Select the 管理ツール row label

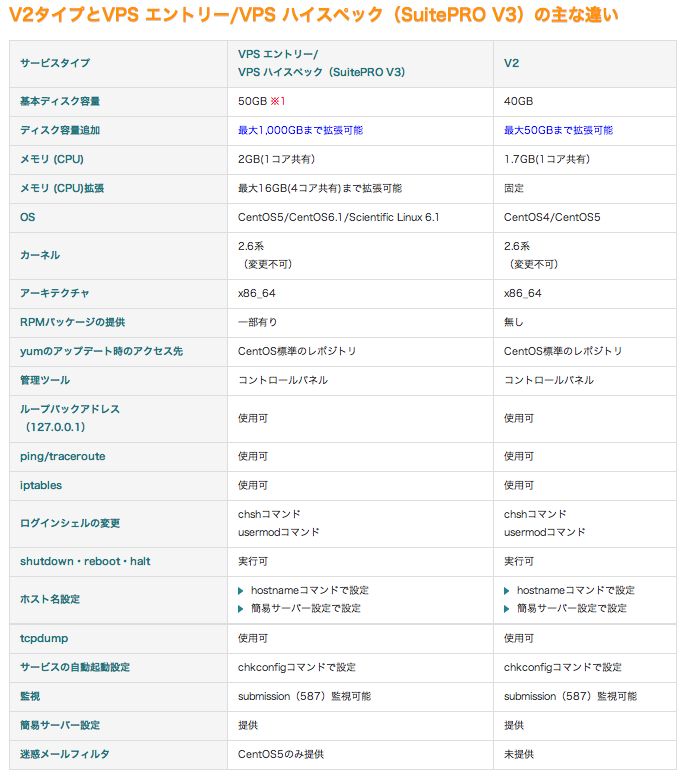tap(45, 381)
